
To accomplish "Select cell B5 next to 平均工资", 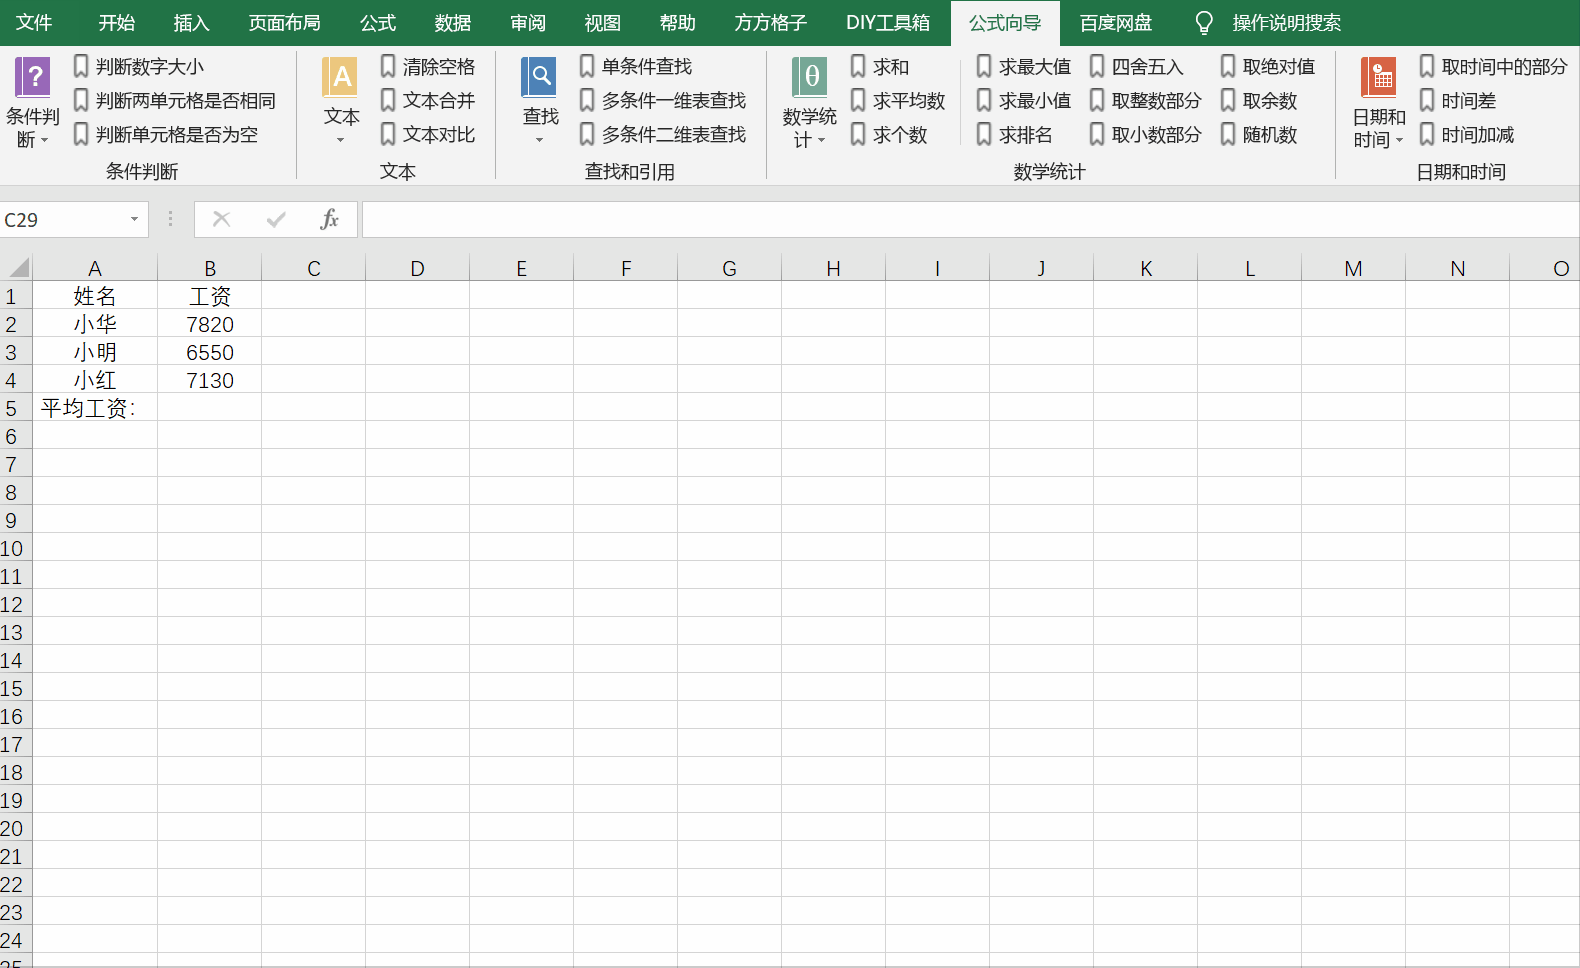I will pos(209,408).
